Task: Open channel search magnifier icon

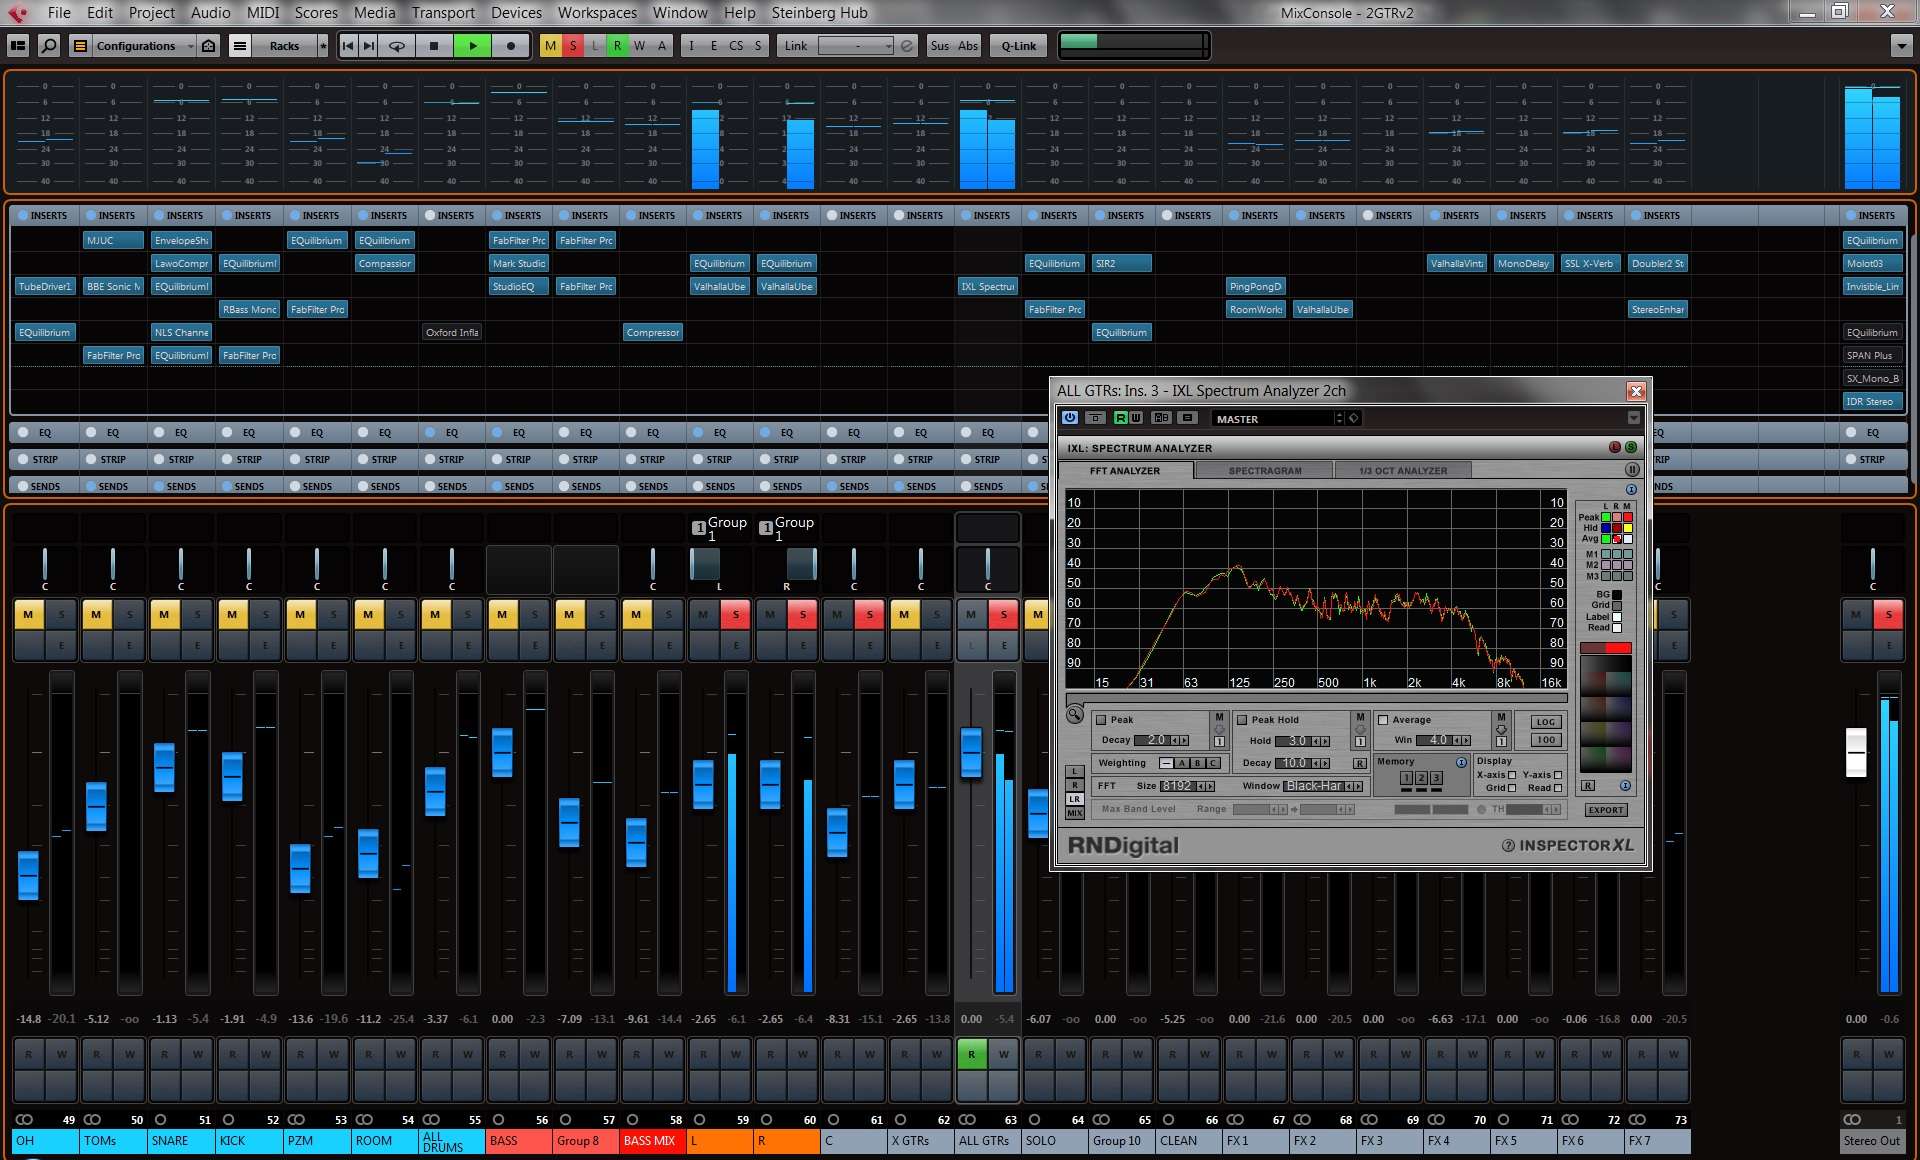Action: 48,46
